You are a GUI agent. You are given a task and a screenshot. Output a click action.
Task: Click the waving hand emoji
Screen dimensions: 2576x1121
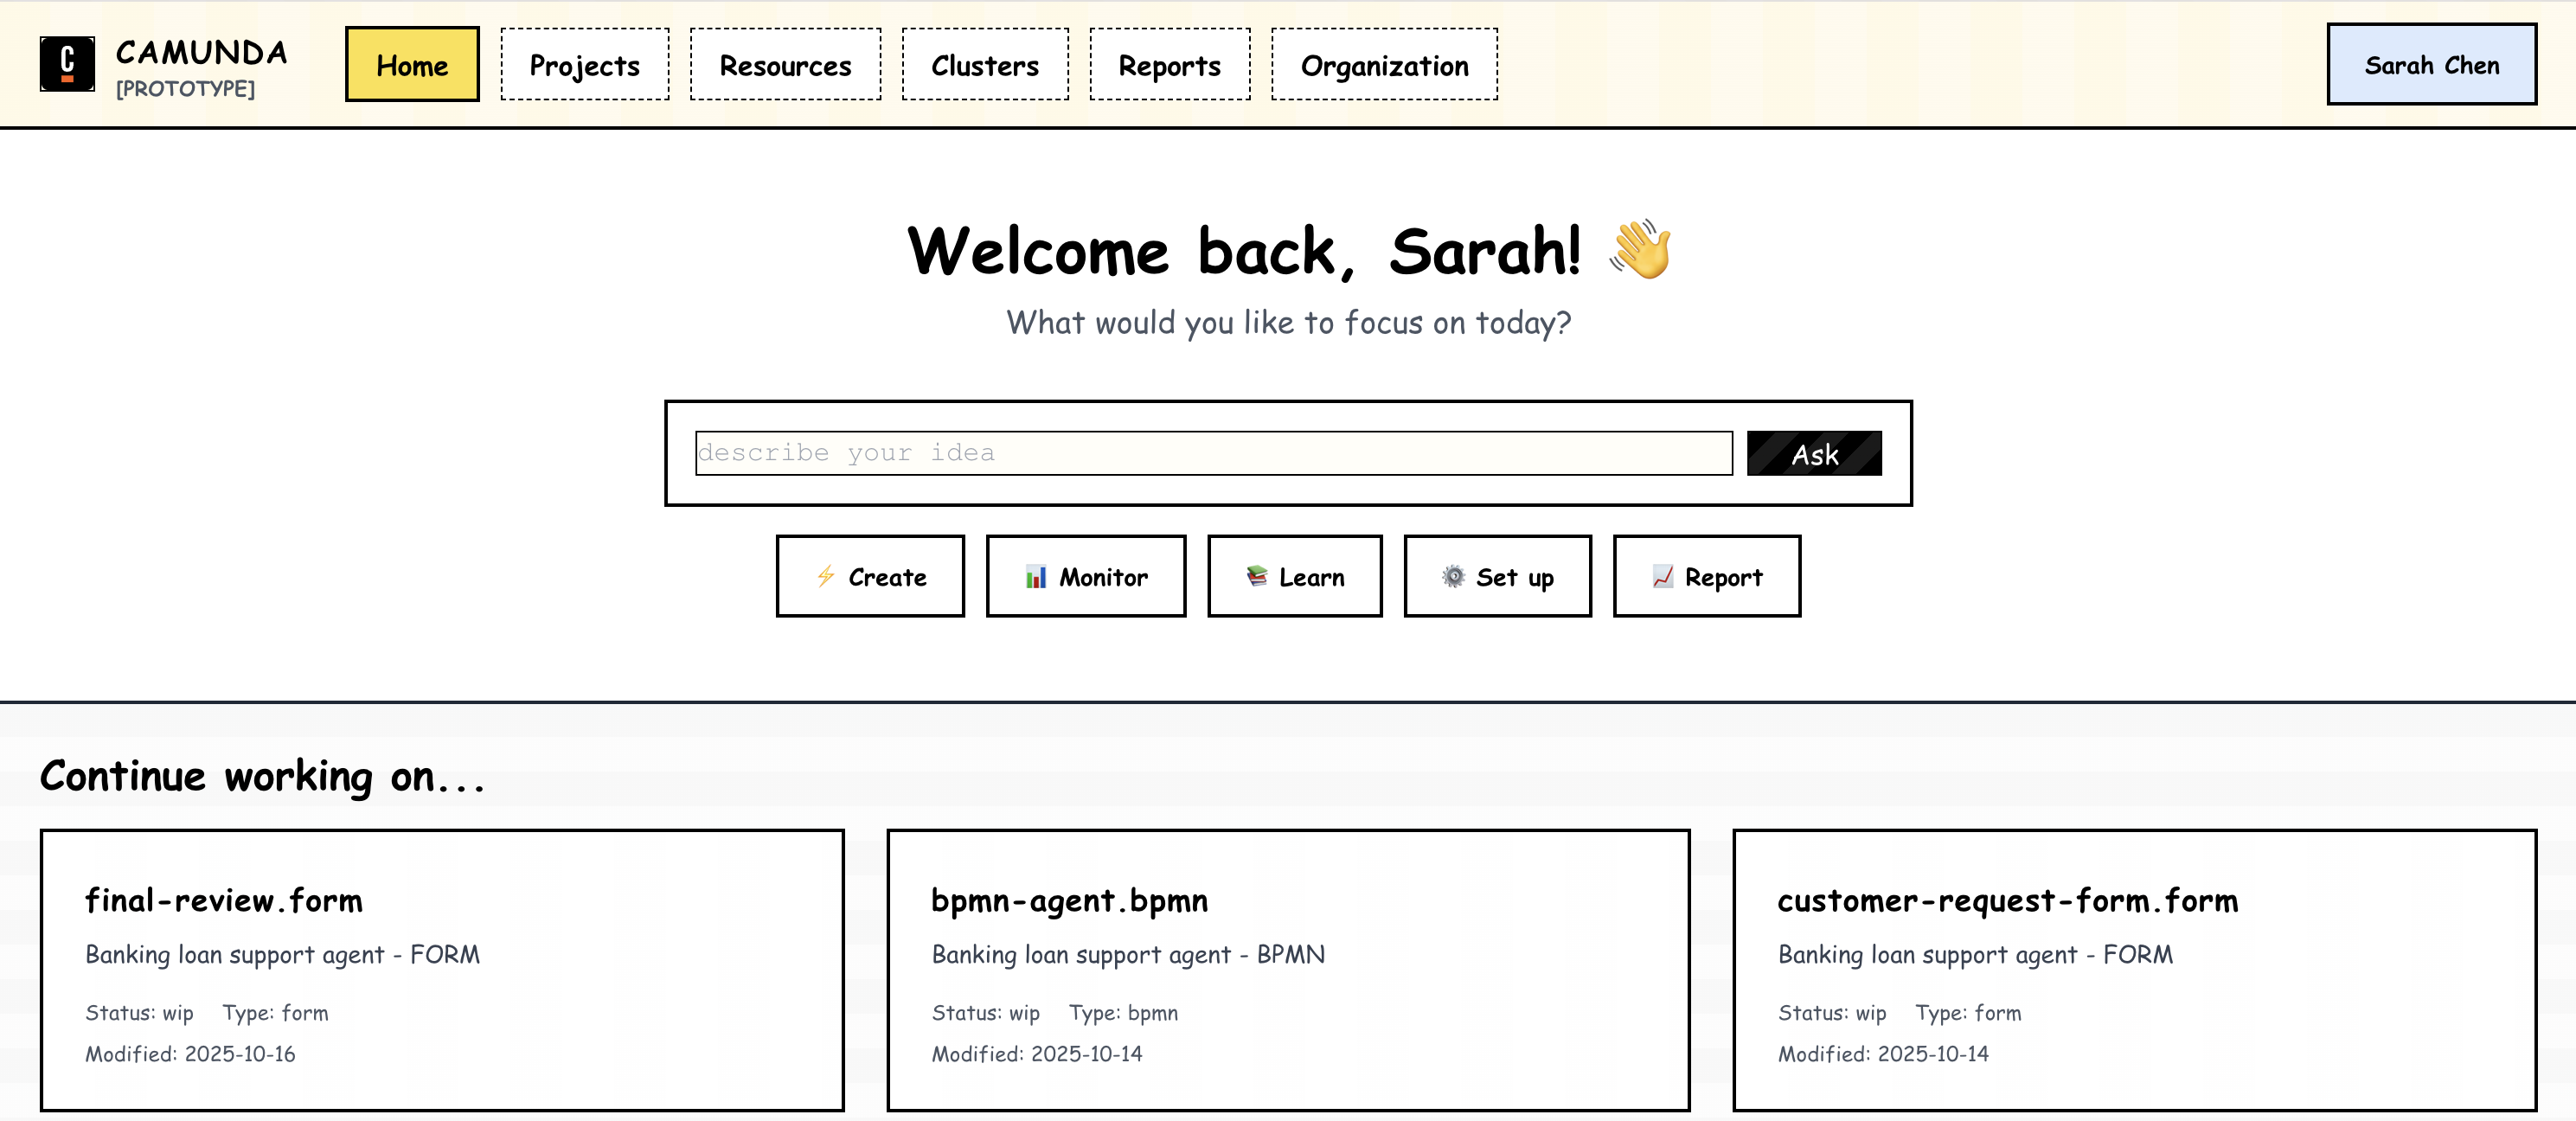(1640, 249)
